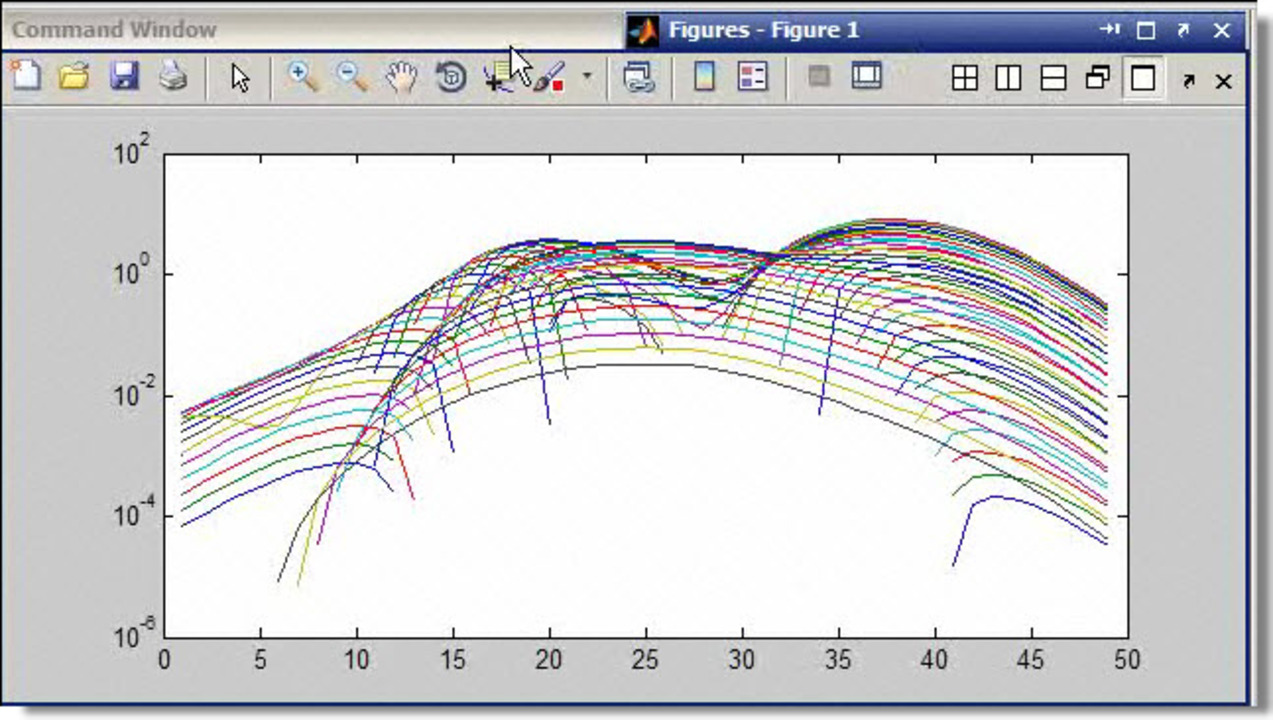Image resolution: width=1273 pixels, height=720 pixels.
Task: Activate the Zoom Out magnifier tool
Action: pyautogui.click(x=351, y=76)
